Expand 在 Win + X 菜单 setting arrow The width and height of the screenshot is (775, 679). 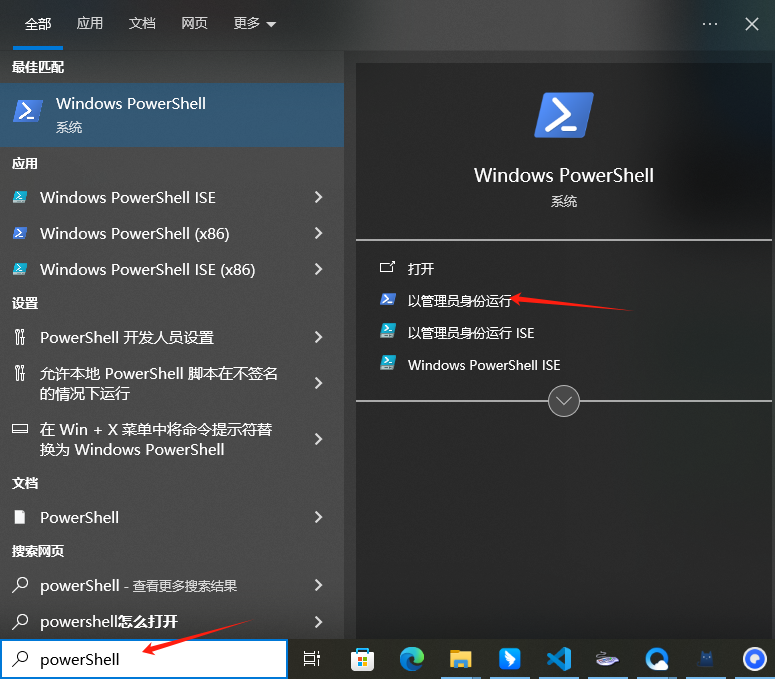click(318, 439)
